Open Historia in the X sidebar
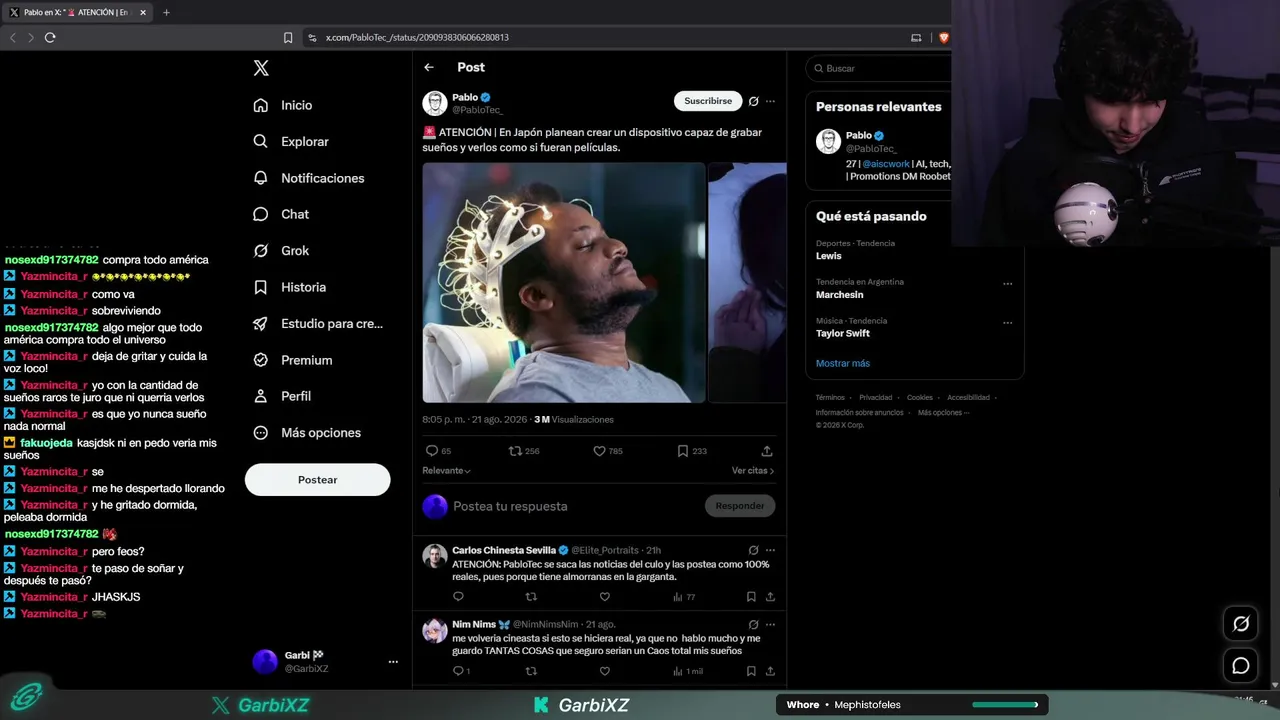This screenshot has width=1280, height=720. pyautogui.click(x=290, y=287)
